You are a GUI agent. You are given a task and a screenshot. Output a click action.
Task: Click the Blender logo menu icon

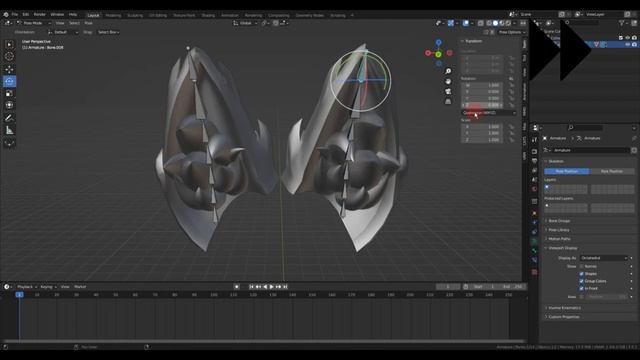pos(6,14)
